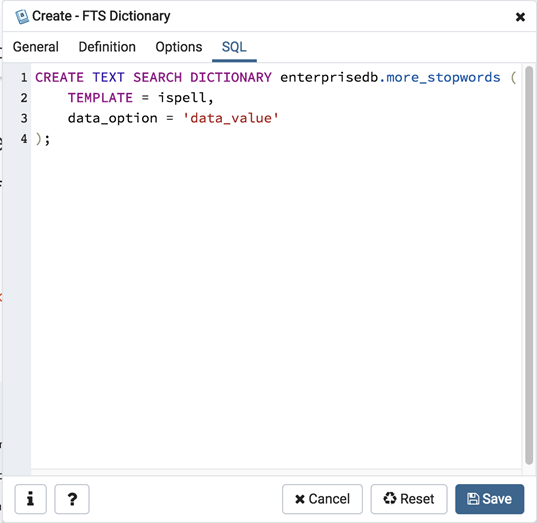Click the TEXT keyword in line 1
537x523 pixels.
click(109, 77)
